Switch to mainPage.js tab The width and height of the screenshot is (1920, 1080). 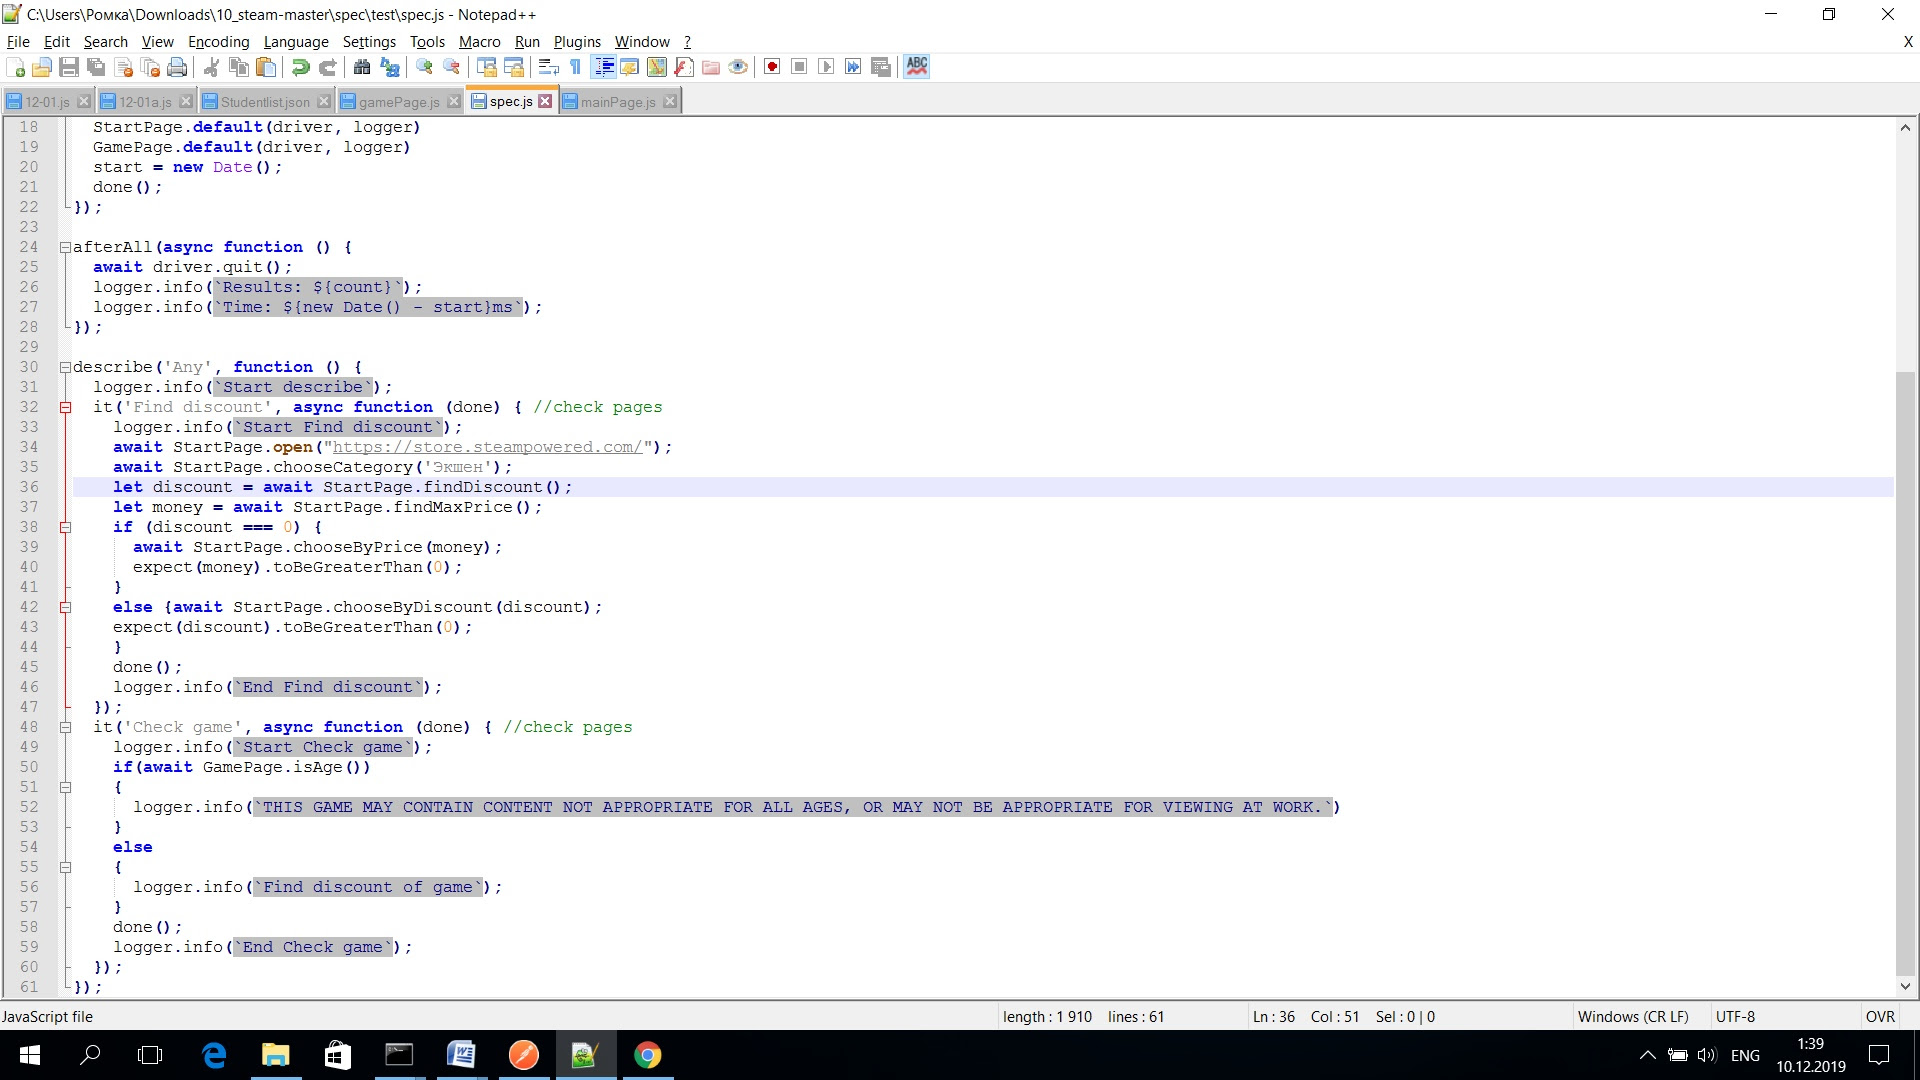pos(618,102)
